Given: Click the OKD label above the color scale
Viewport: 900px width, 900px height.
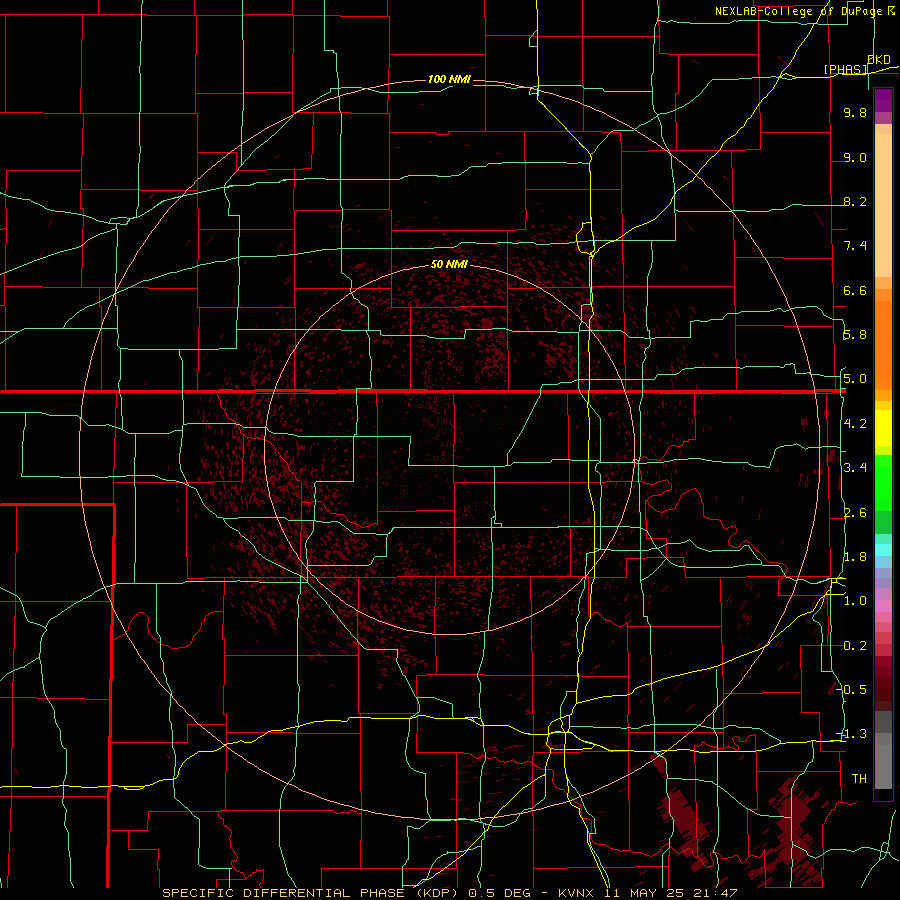Looking at the screenshot, I should [879, 60].
